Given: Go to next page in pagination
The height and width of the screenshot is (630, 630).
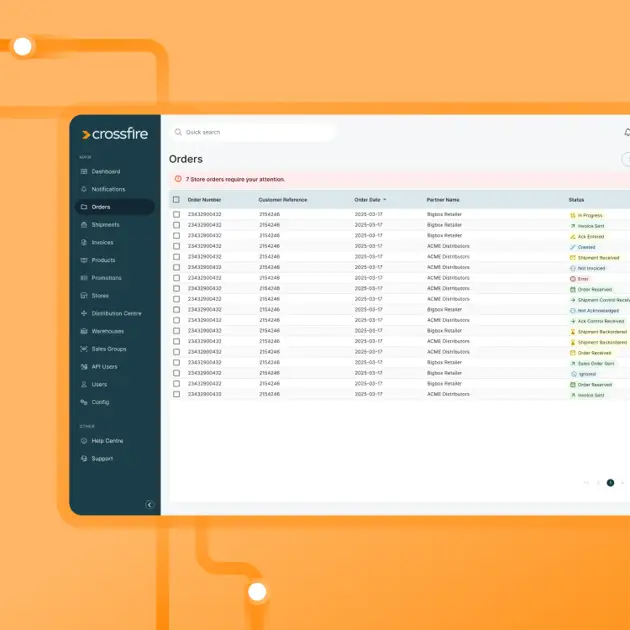Looking at the screenshot, I should [623, 483].
